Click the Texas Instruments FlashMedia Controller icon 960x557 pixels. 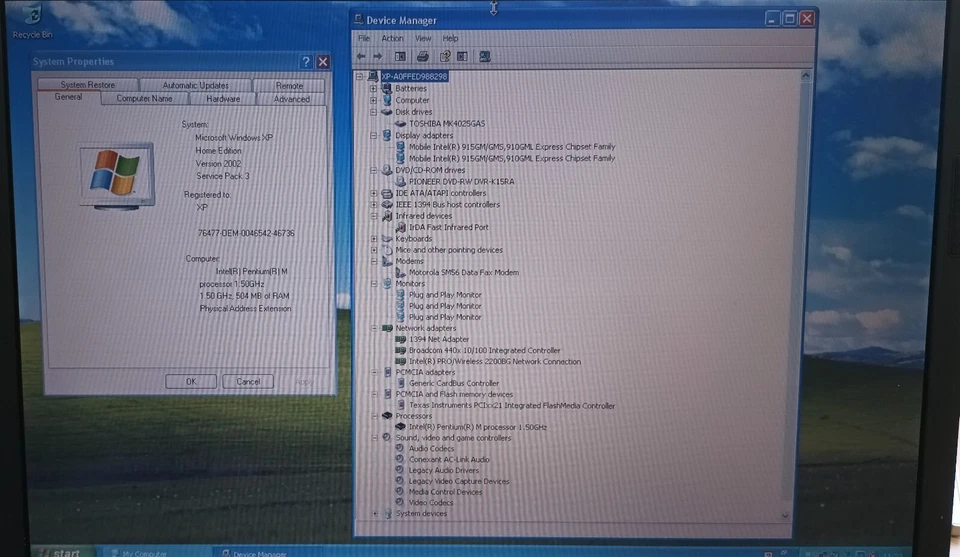(x=400, y=405)
